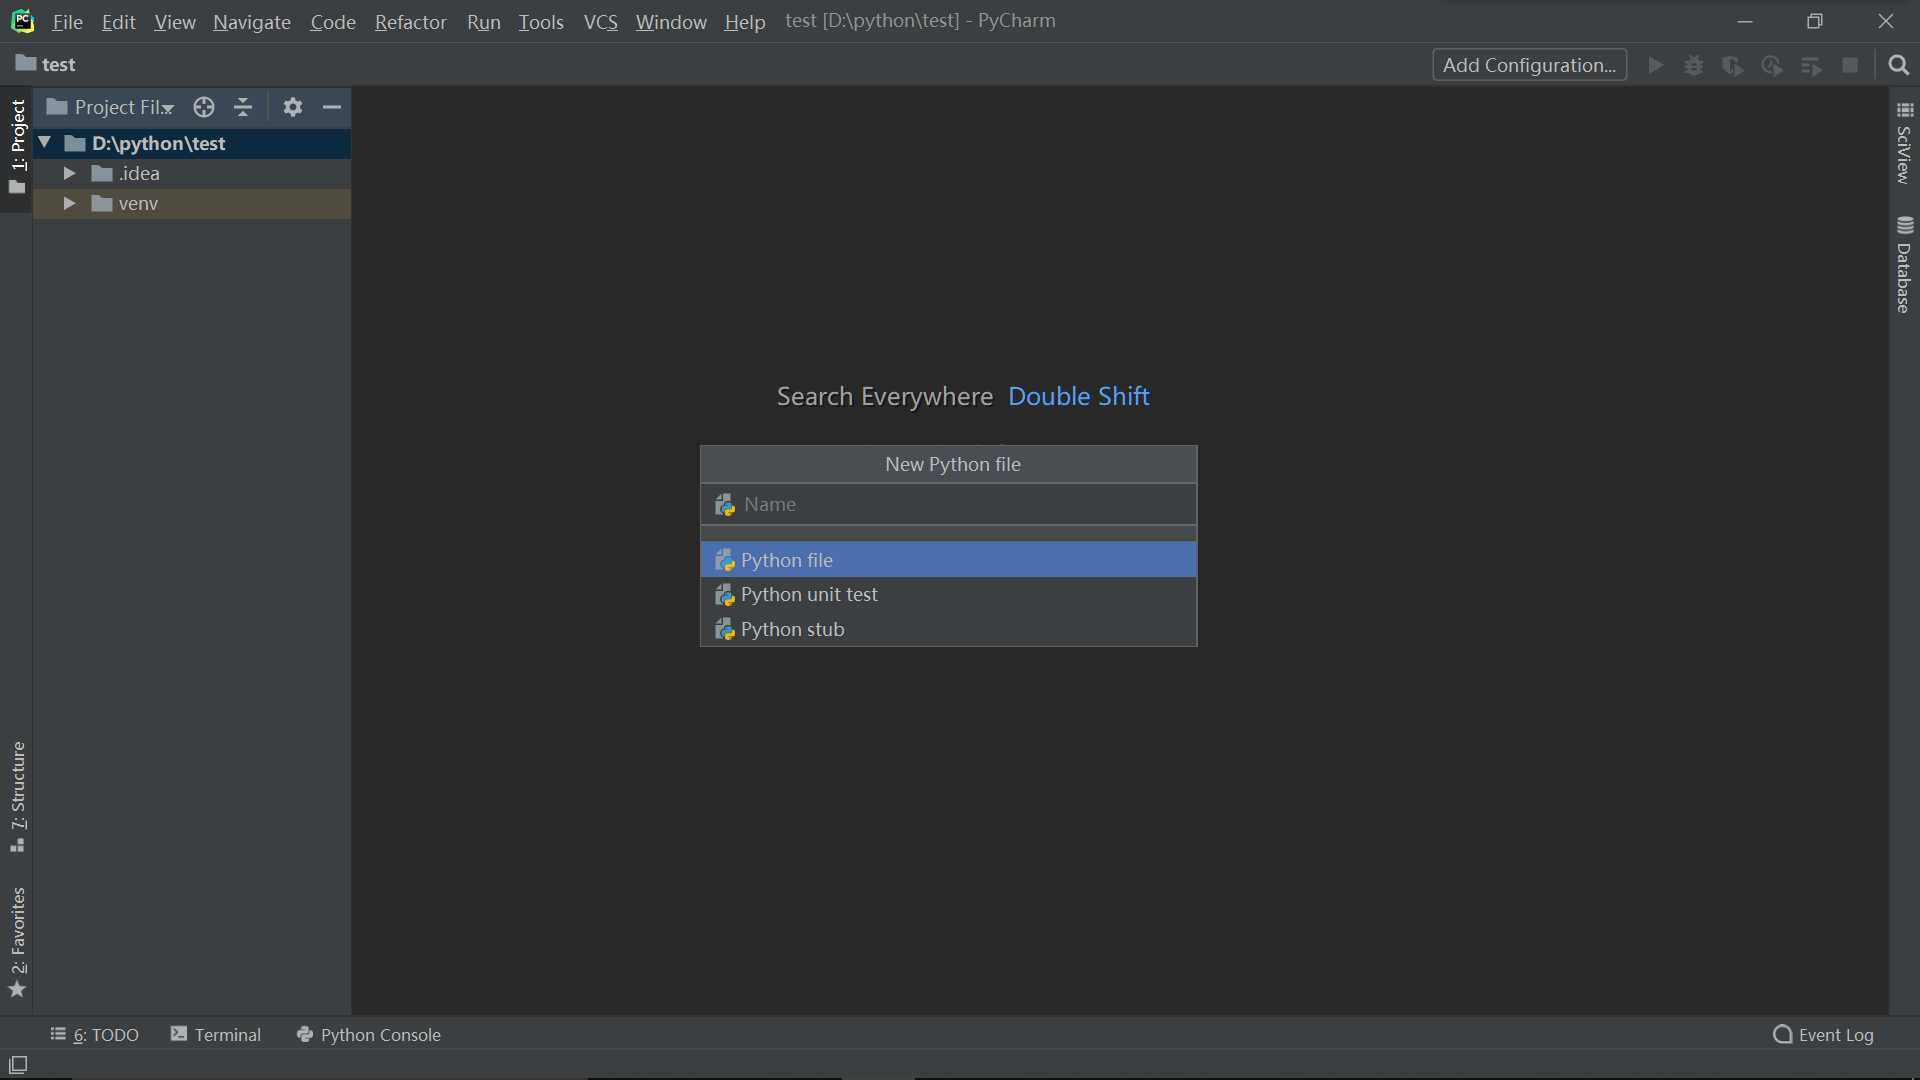Click the Database cylinder icon
Screen dimensions: 1920x1080
point(1905,225)
